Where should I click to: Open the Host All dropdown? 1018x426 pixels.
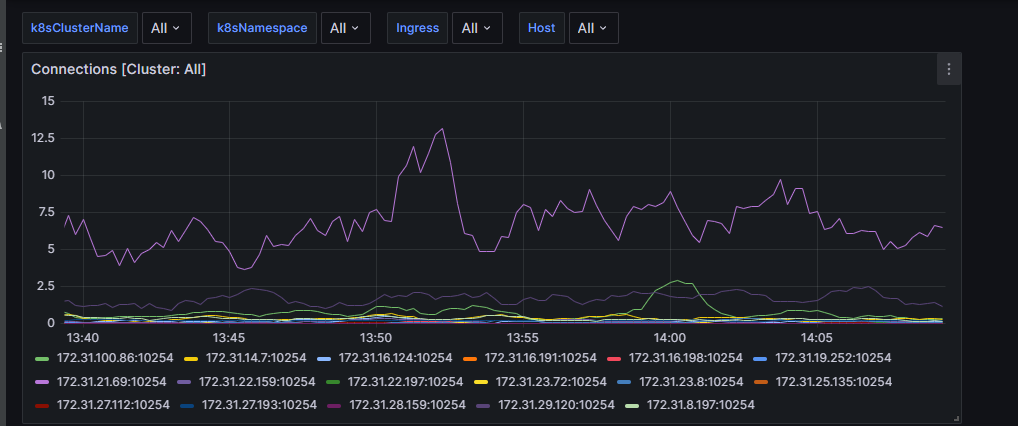pos(593,28)
